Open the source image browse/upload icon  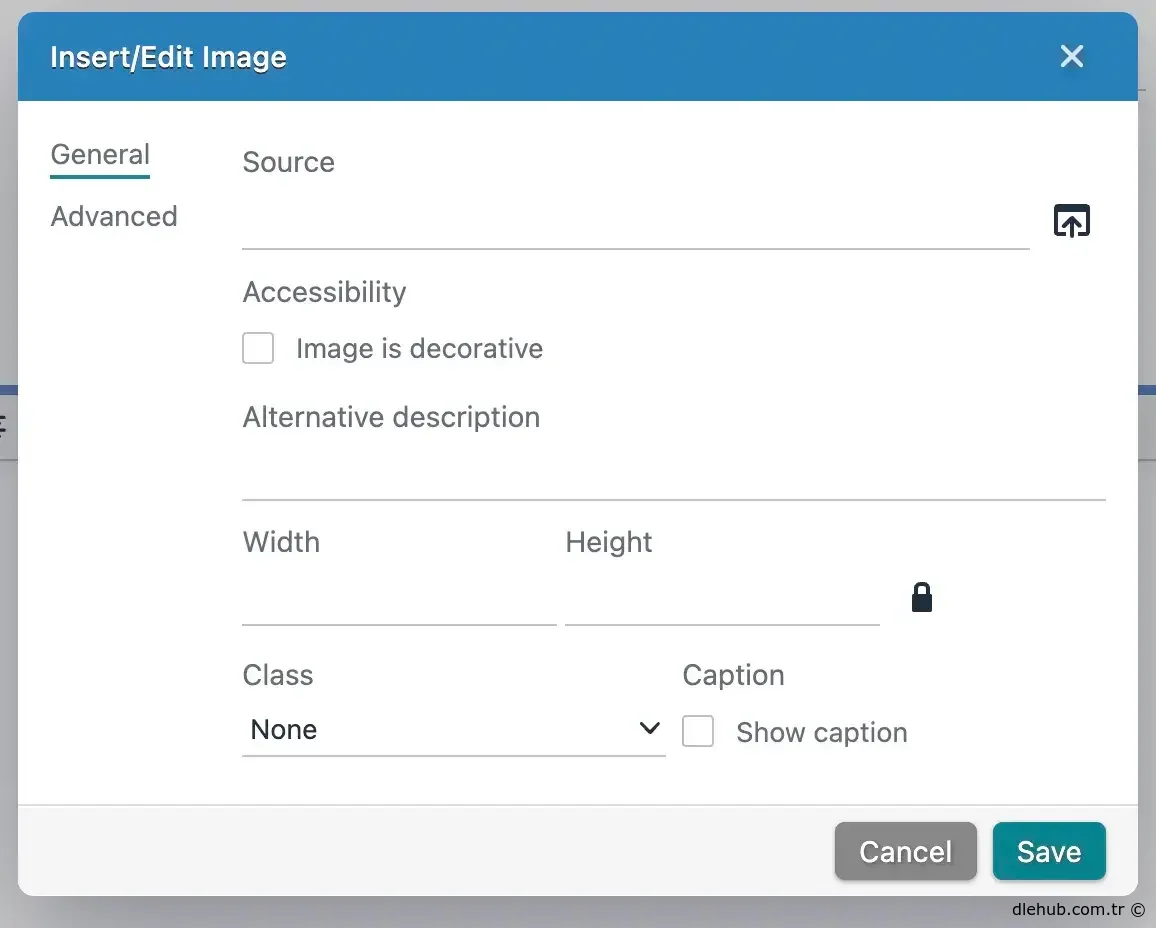[x=1071, y=221]
